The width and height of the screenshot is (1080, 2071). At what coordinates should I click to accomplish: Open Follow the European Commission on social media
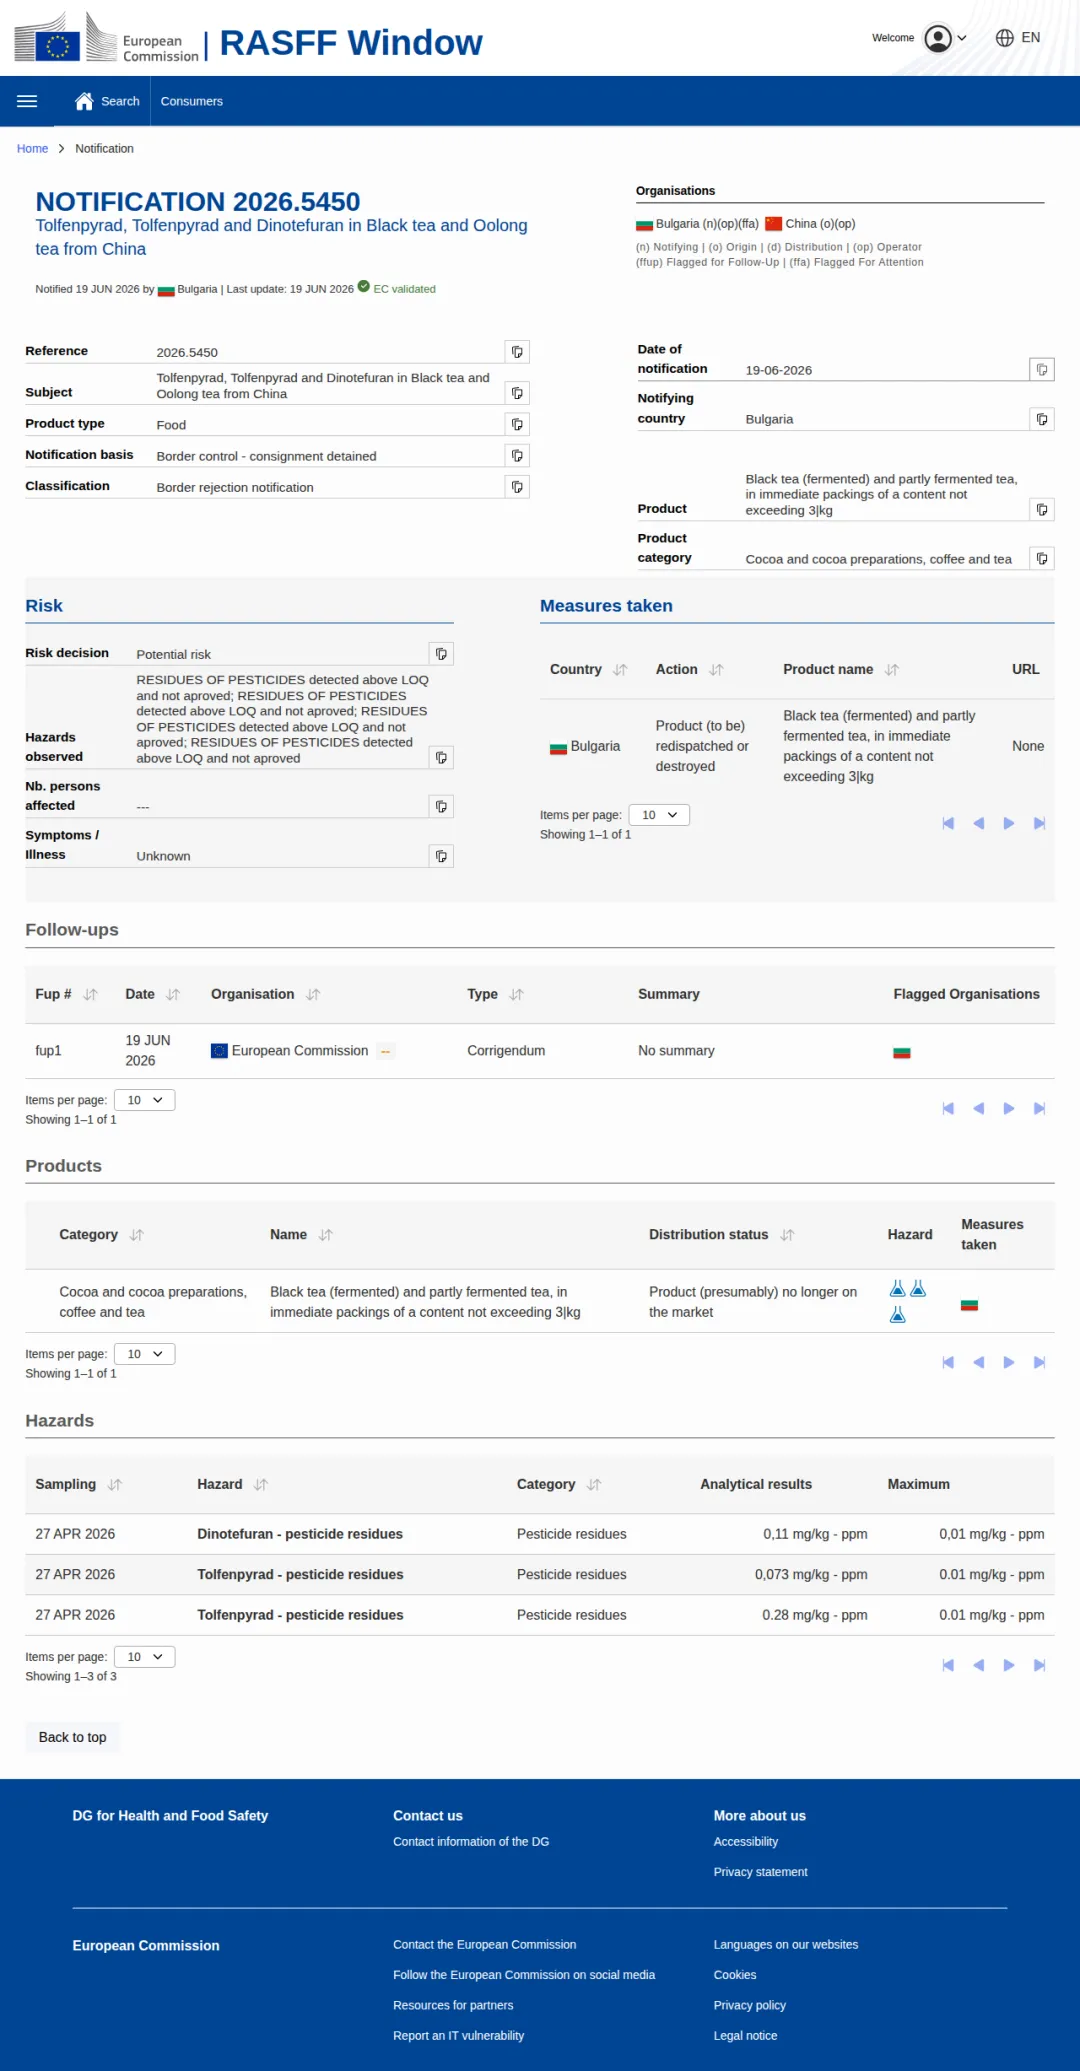pos(524,1975)
